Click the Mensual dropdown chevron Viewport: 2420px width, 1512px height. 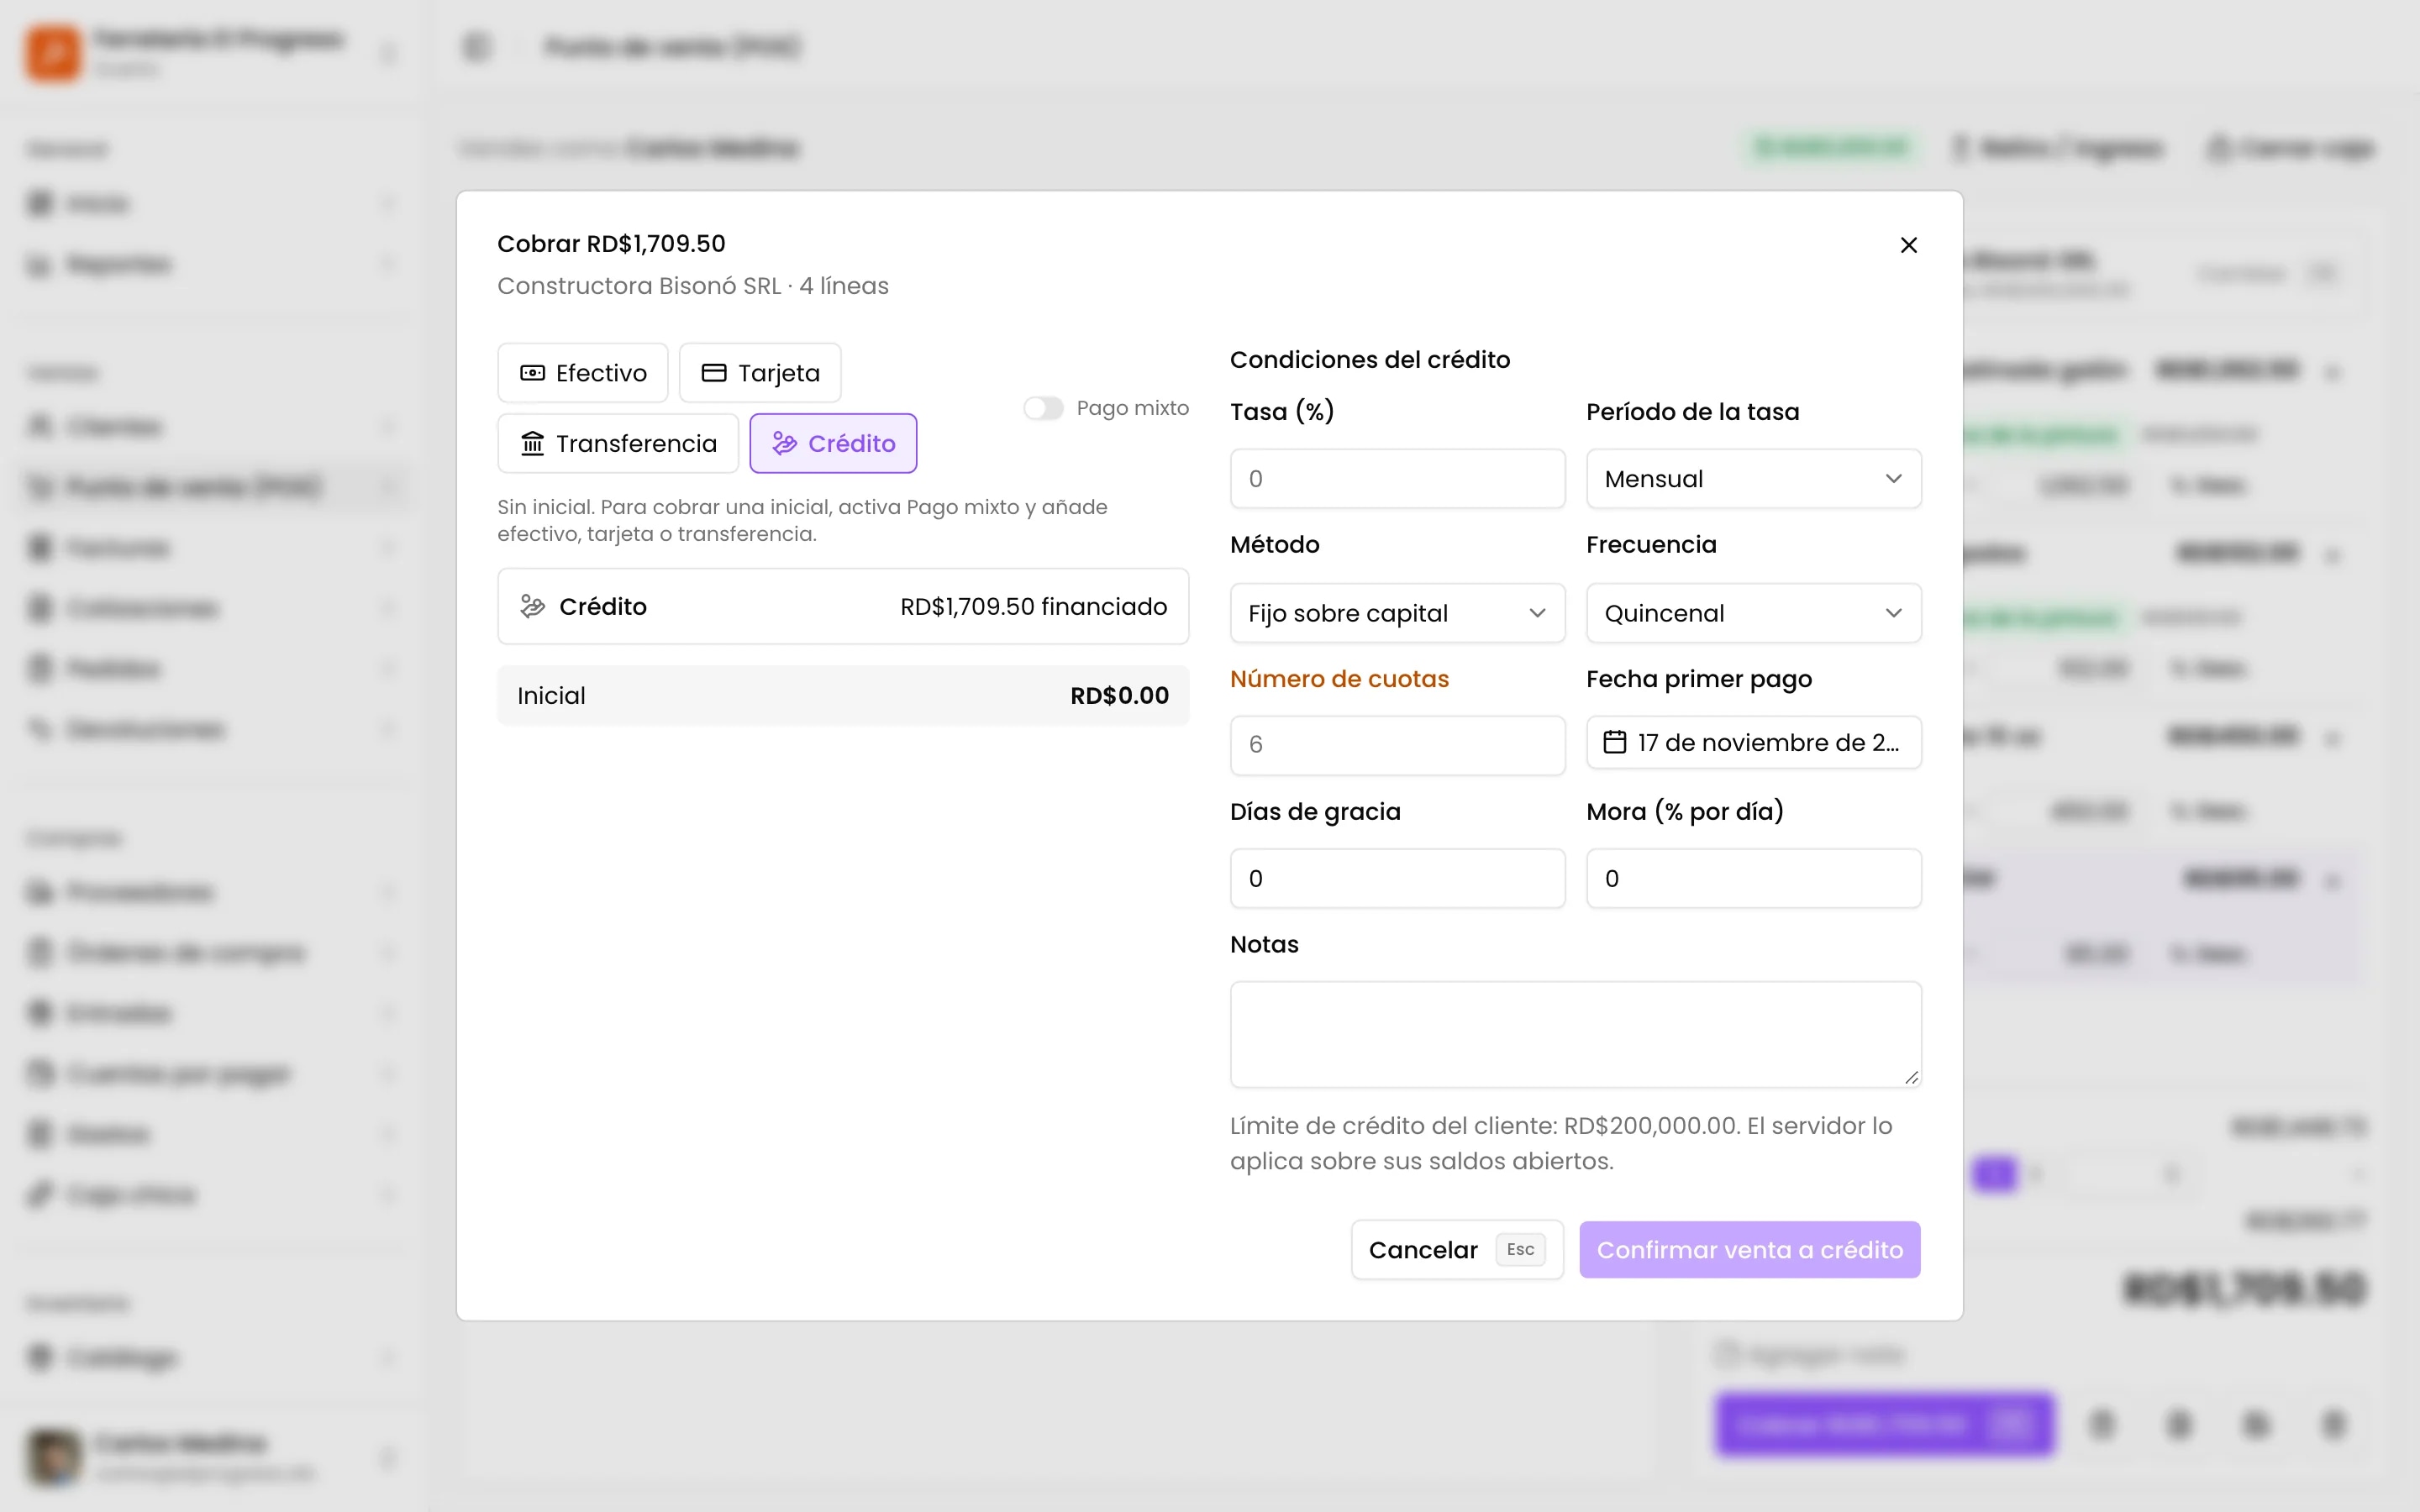point(1893,479)
